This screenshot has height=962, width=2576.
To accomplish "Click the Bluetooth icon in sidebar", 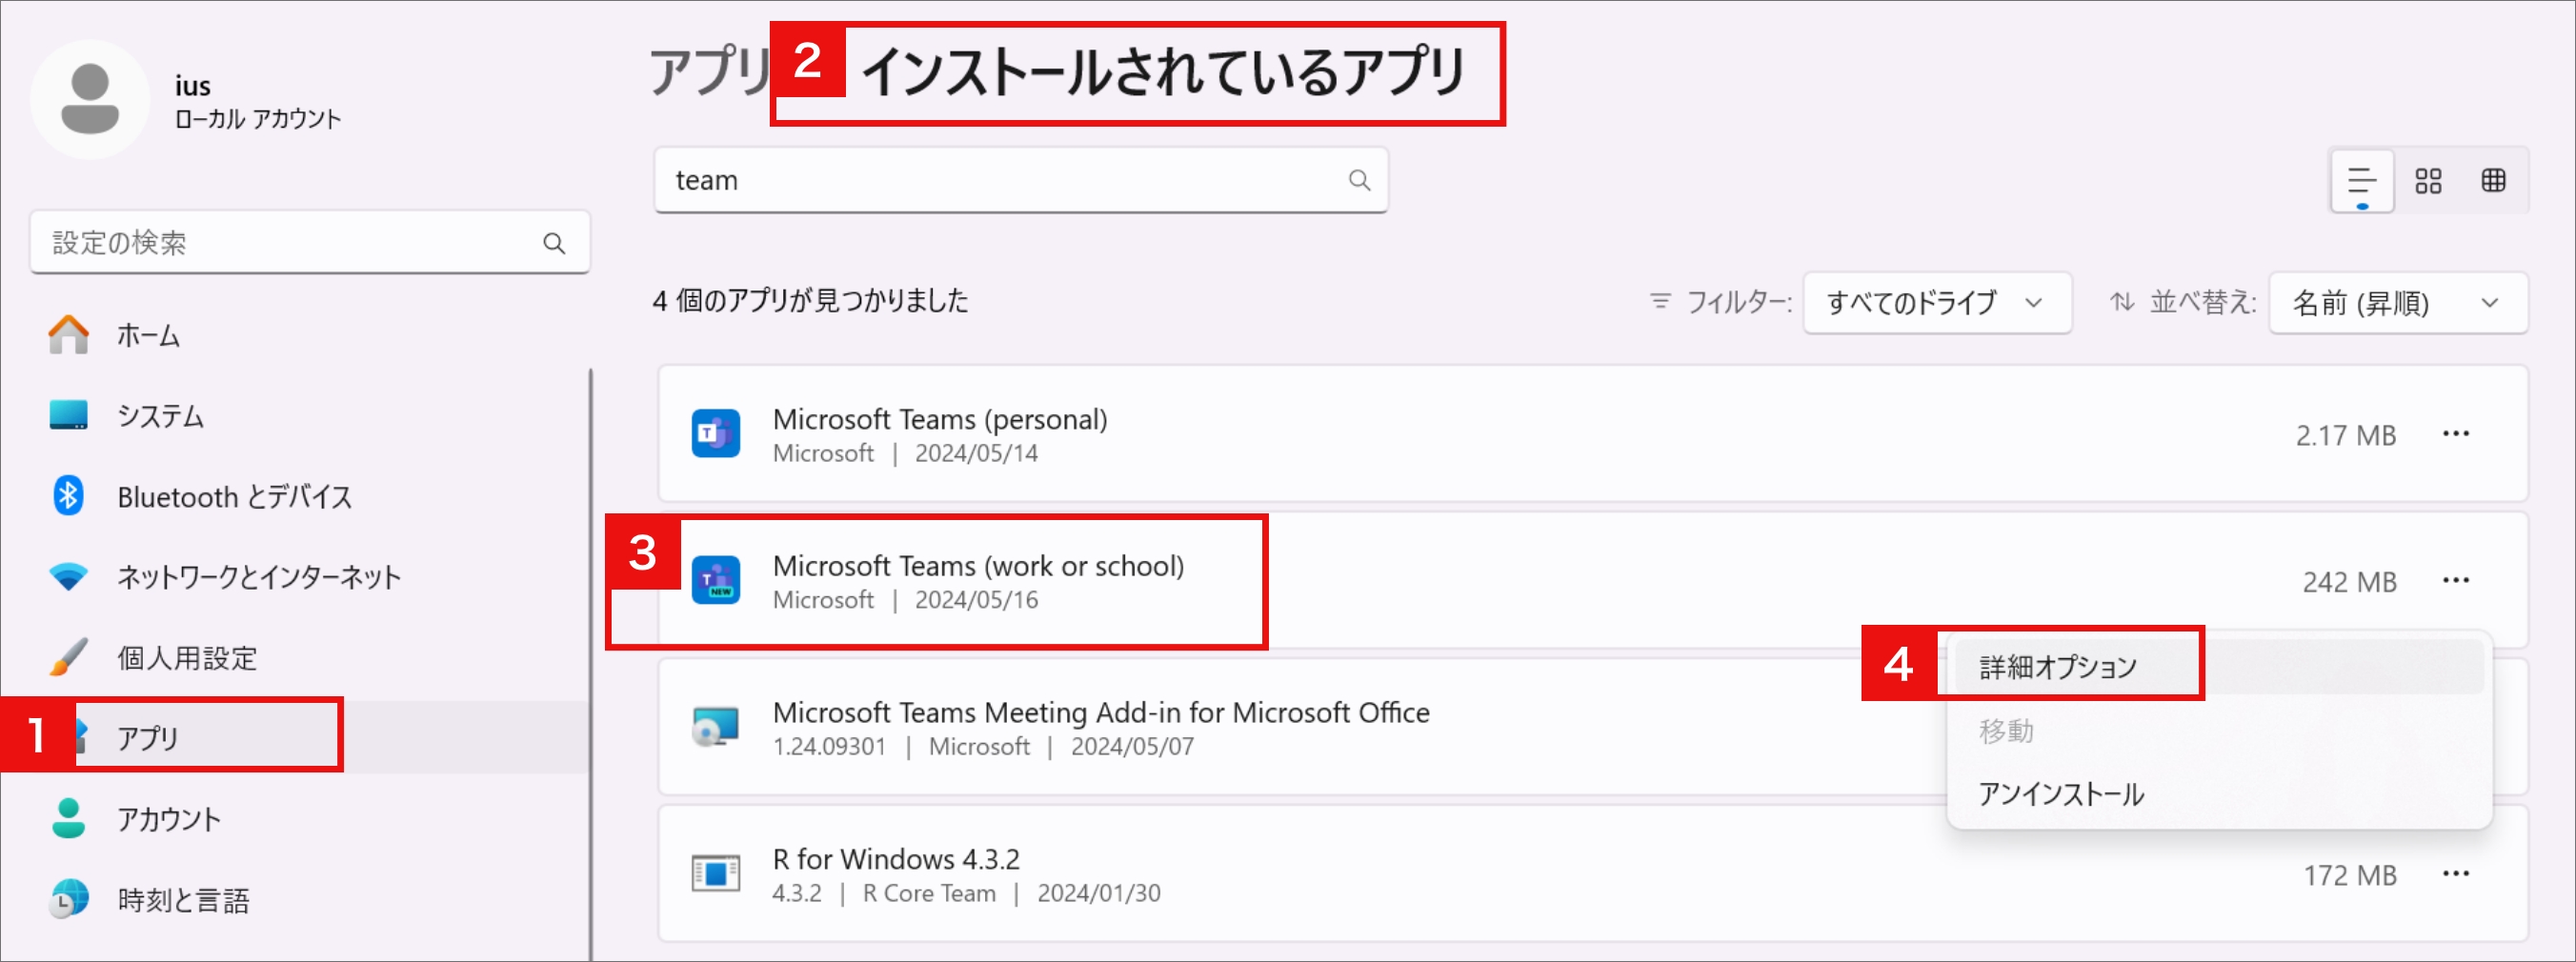I will click(x=68, y=496).
